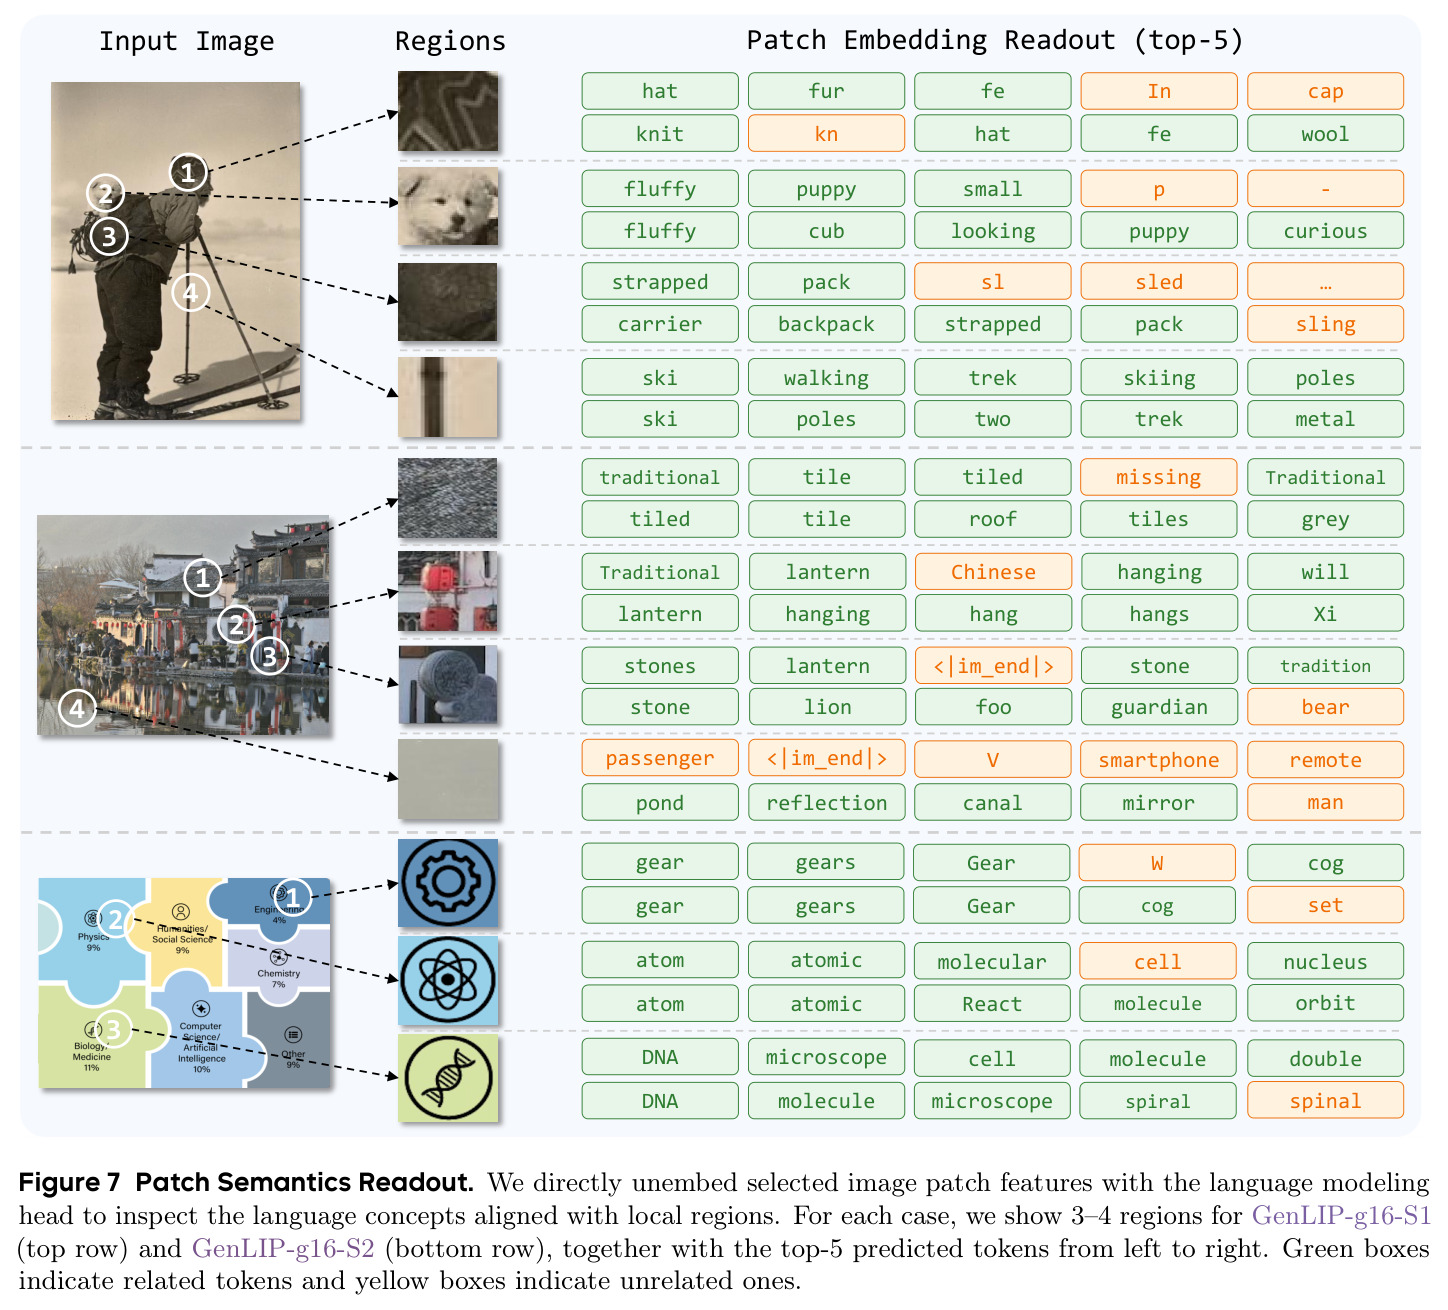Click the 'walking' token box
Screen dimensions: 1448x1310
pyautogui.click(x=826, y=378)
